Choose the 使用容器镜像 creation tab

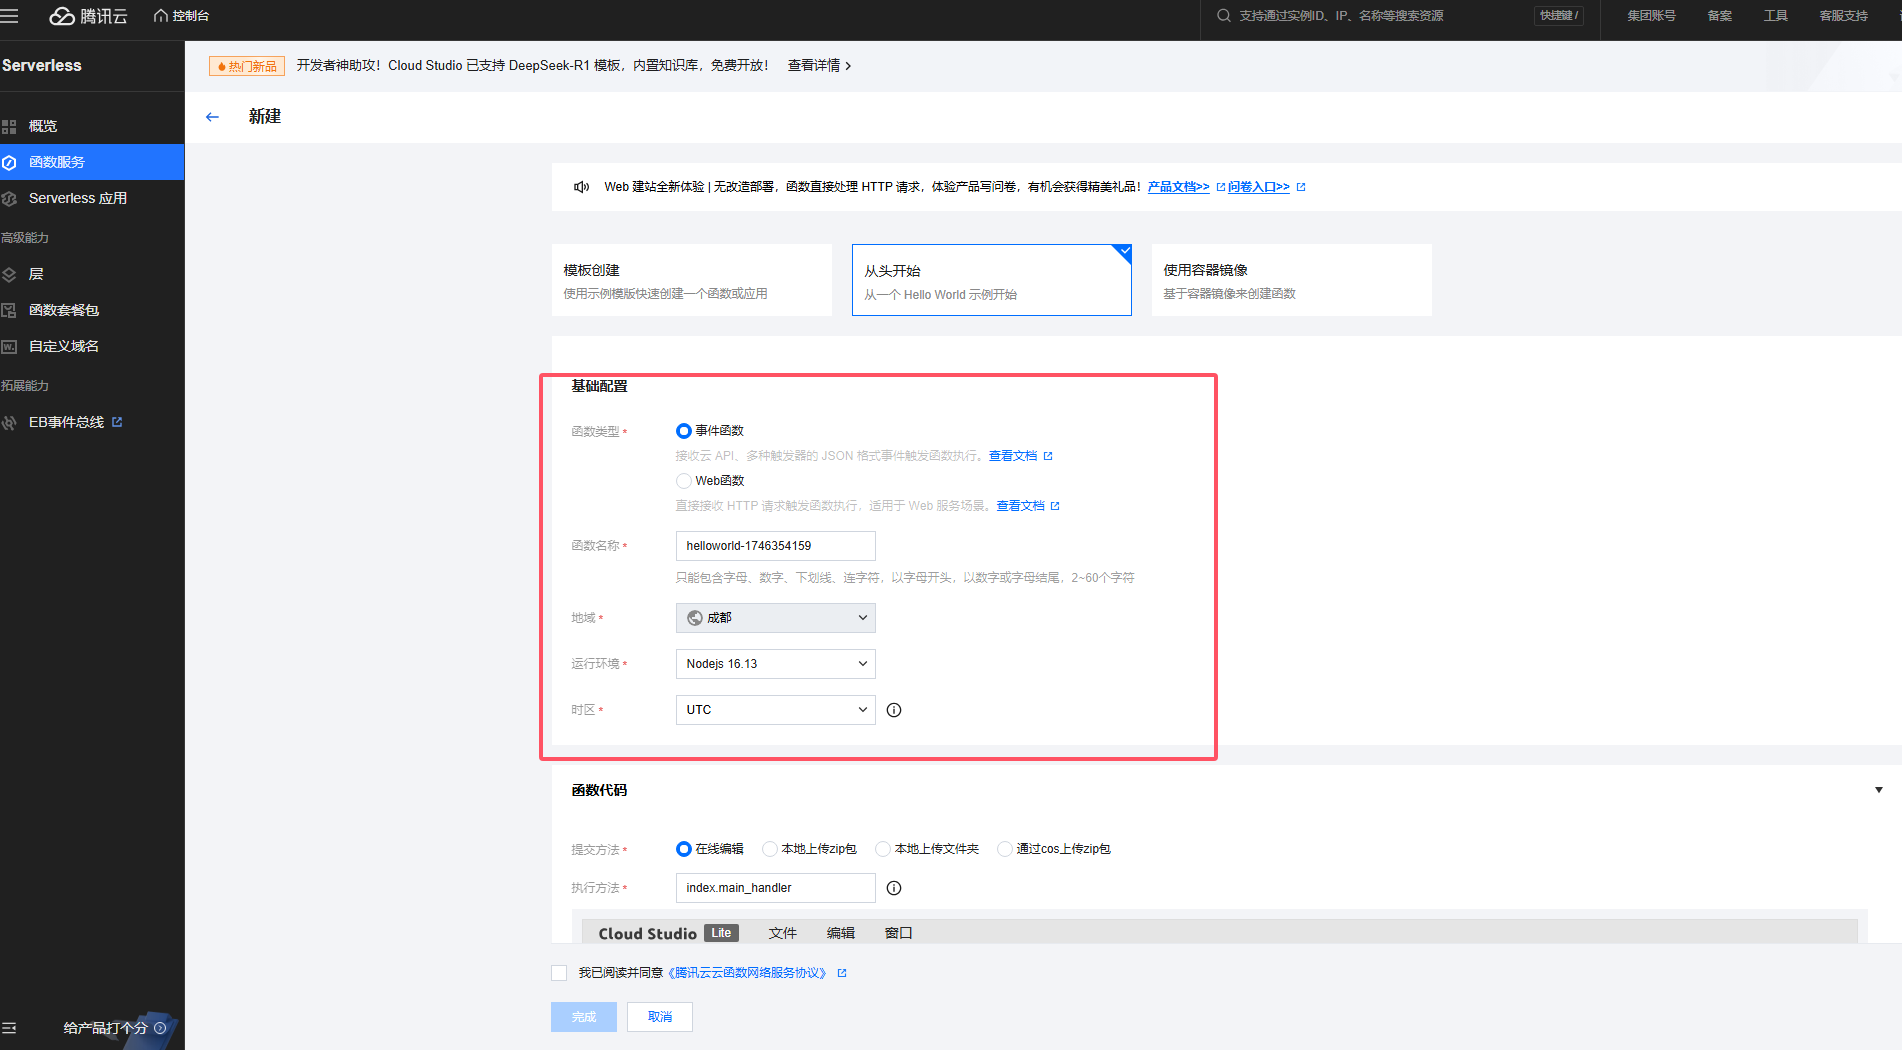[1291, 280]
